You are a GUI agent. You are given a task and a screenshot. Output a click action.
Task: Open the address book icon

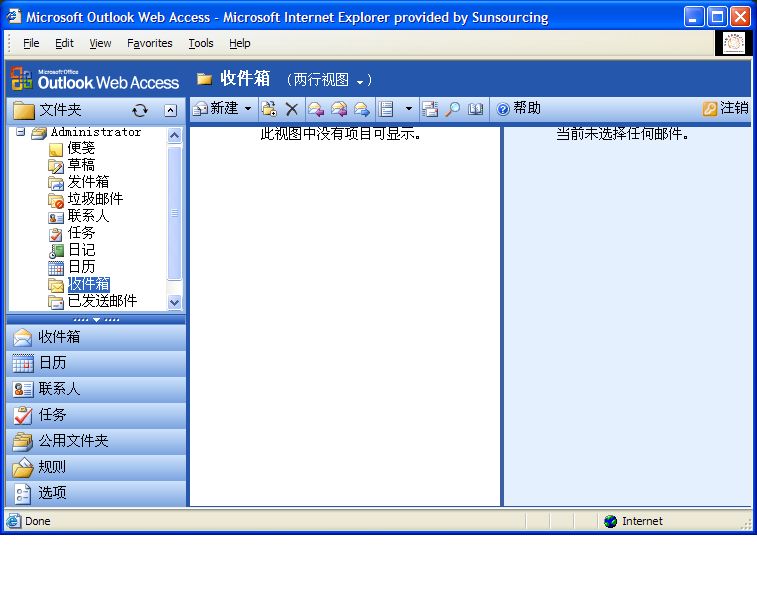476,109
